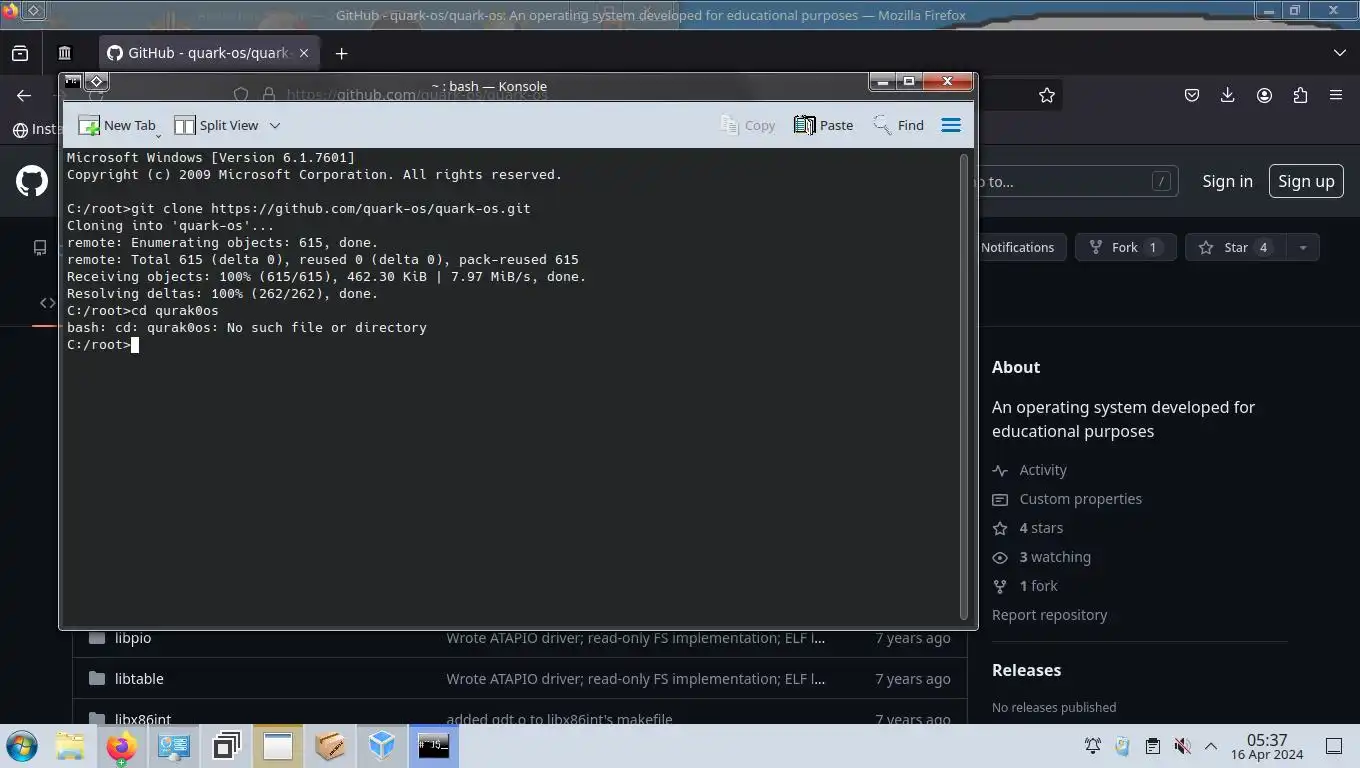This screenshot has height=768, width=1360.
Task: Open the clipboard tray icon
Action: [x=1152, y=746]
